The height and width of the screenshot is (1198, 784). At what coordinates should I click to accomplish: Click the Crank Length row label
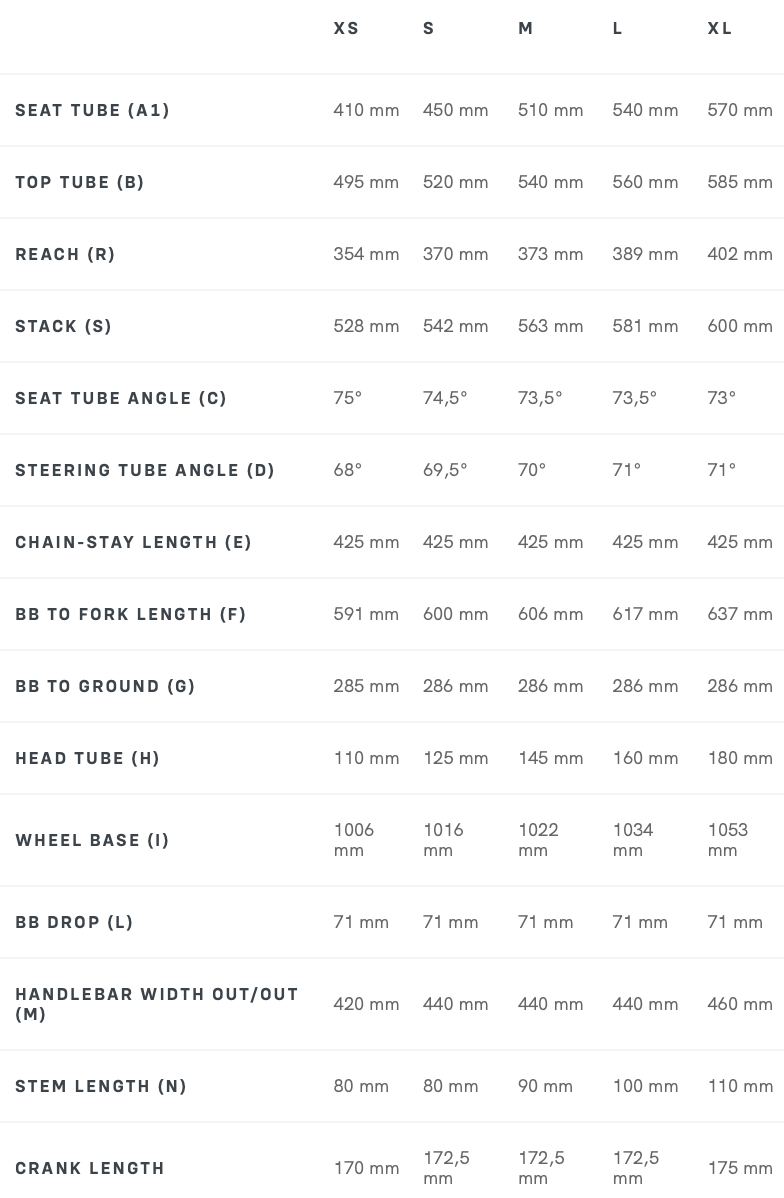[x=89, y=1168]
